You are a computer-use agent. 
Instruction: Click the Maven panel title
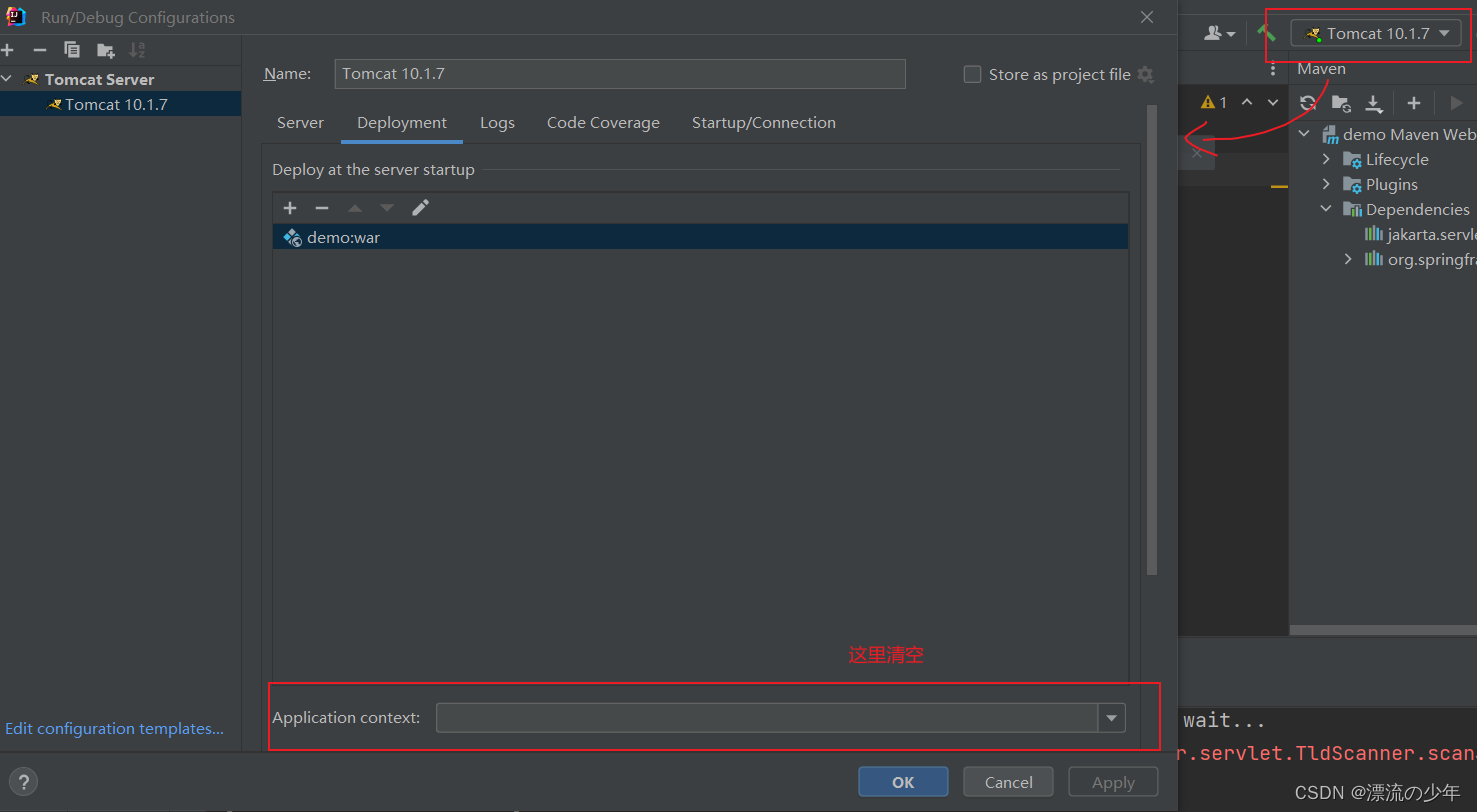[1321, 69]
